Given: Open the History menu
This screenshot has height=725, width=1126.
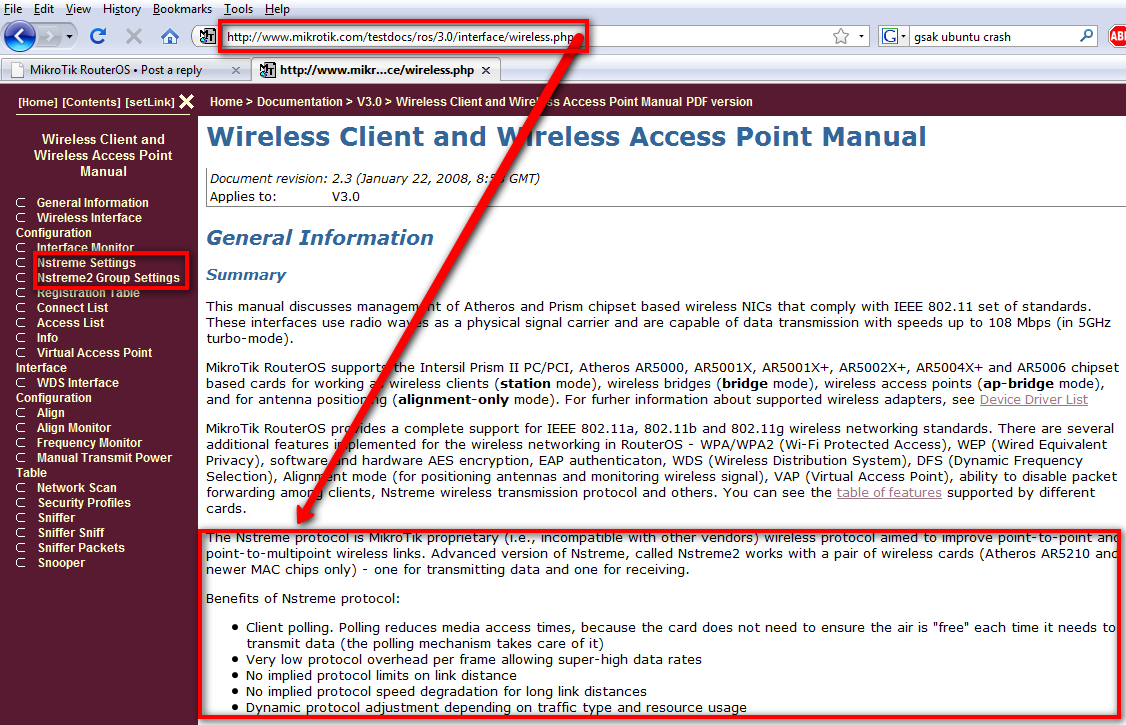Looking at the screenshot, I should [x=121, y=9].
